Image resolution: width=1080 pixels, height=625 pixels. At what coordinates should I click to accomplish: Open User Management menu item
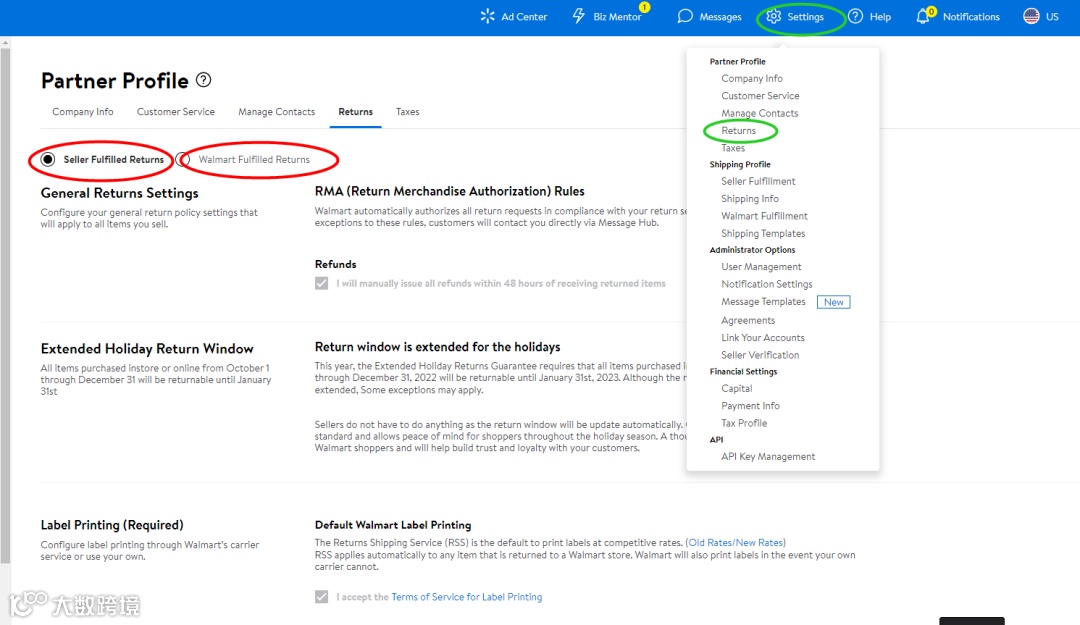point(761,267)
